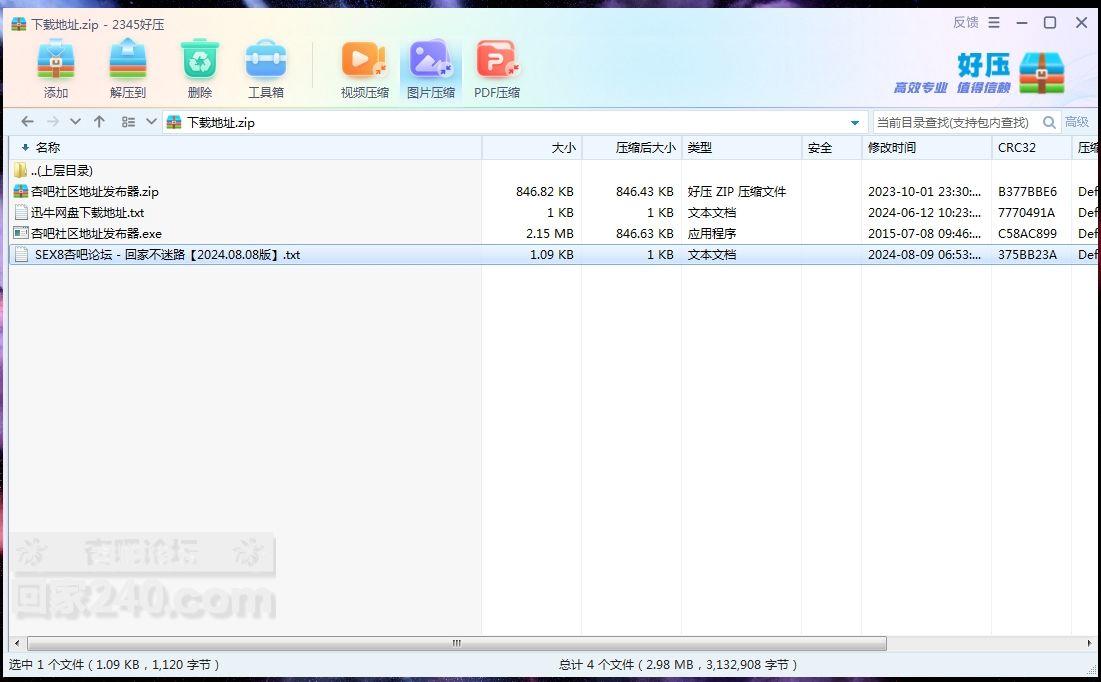The height and width of the screenshot is (682, 1101).
Task: Click the scrollbar right arrow
Action: point(1089,643)
